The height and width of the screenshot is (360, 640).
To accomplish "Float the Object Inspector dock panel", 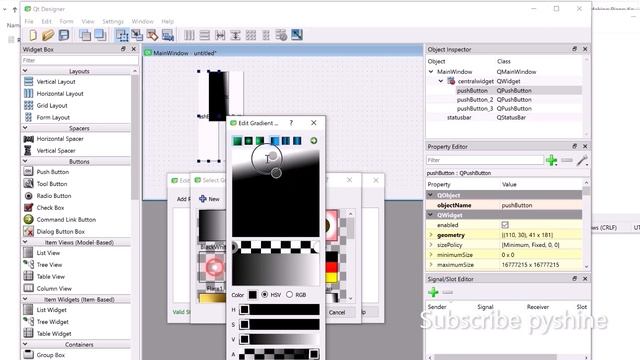I will 575,49.
